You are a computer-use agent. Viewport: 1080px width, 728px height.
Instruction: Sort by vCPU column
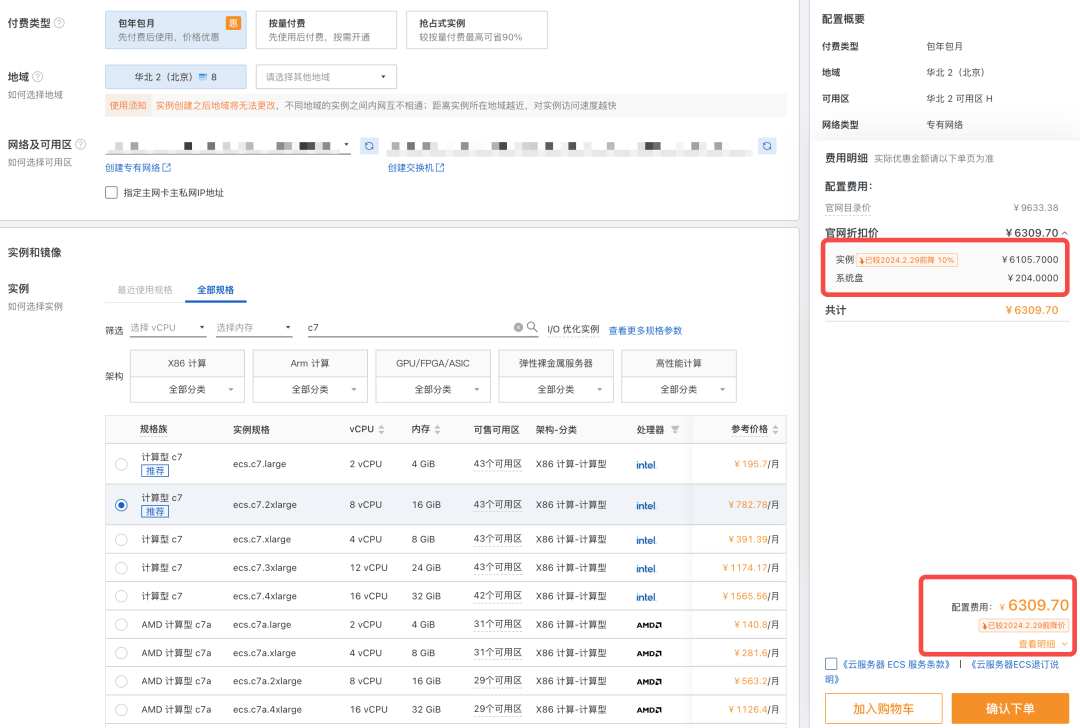click(382, 430)
